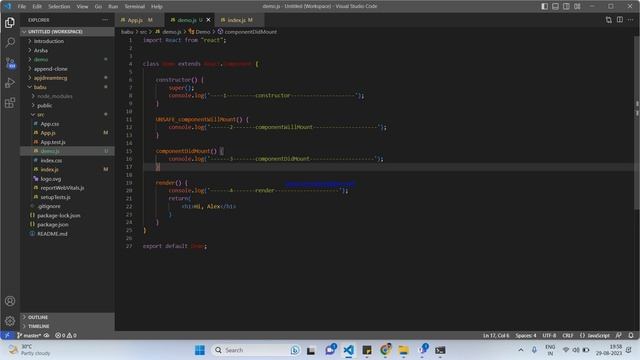The image size is (640, 360).
Task: Click the open changes icon in editor toolbar
Action: [609, 20]
